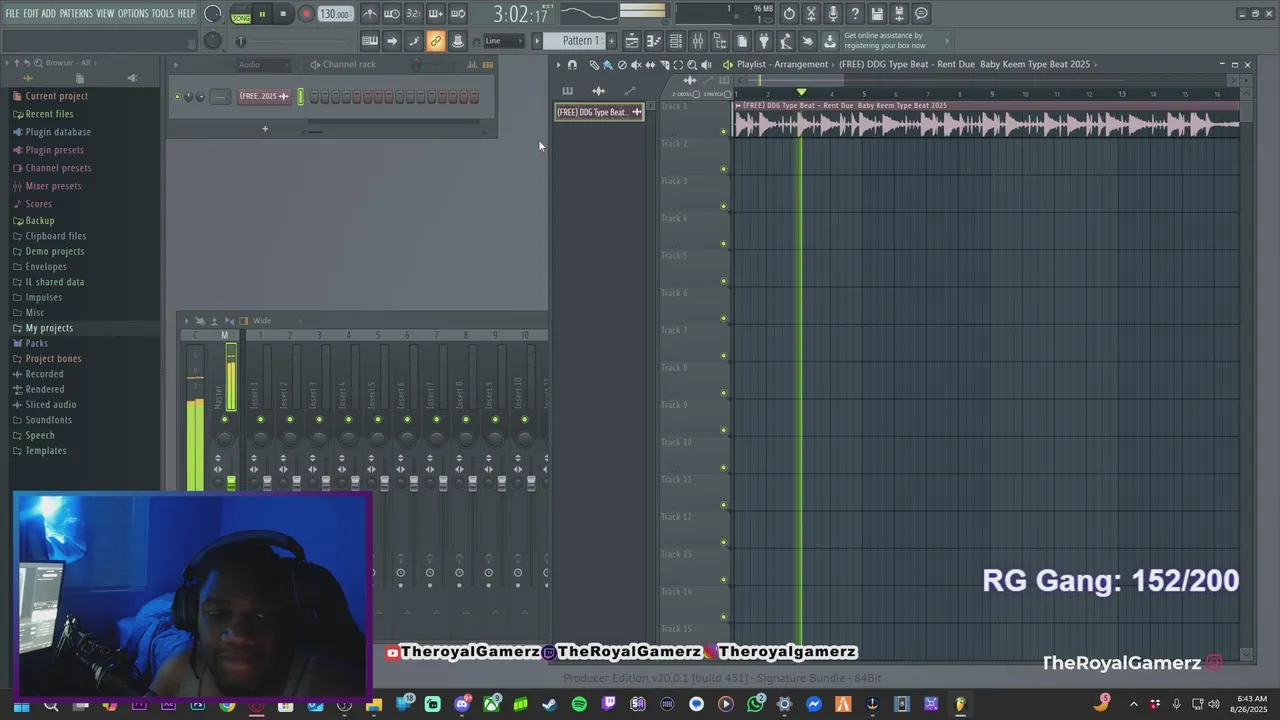
Task: Select the playlist Zoom tool
Action: 692,65
